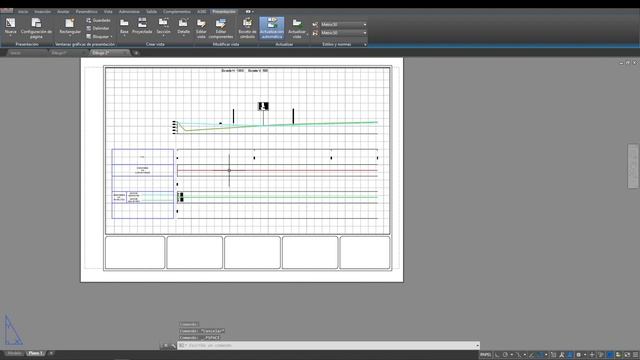
Task: Select the Plano 1 layout tab
Action: (x=36, y=353)
